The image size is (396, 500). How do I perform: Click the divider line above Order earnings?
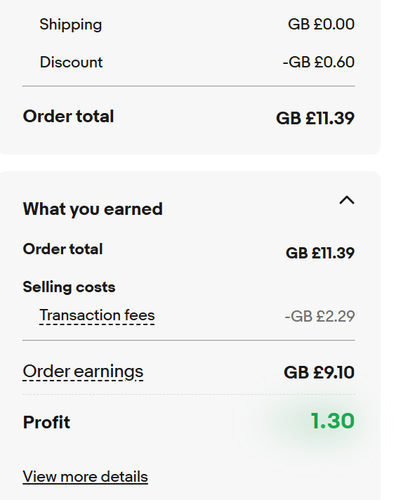pyautogui.click(x=189, y=341)
